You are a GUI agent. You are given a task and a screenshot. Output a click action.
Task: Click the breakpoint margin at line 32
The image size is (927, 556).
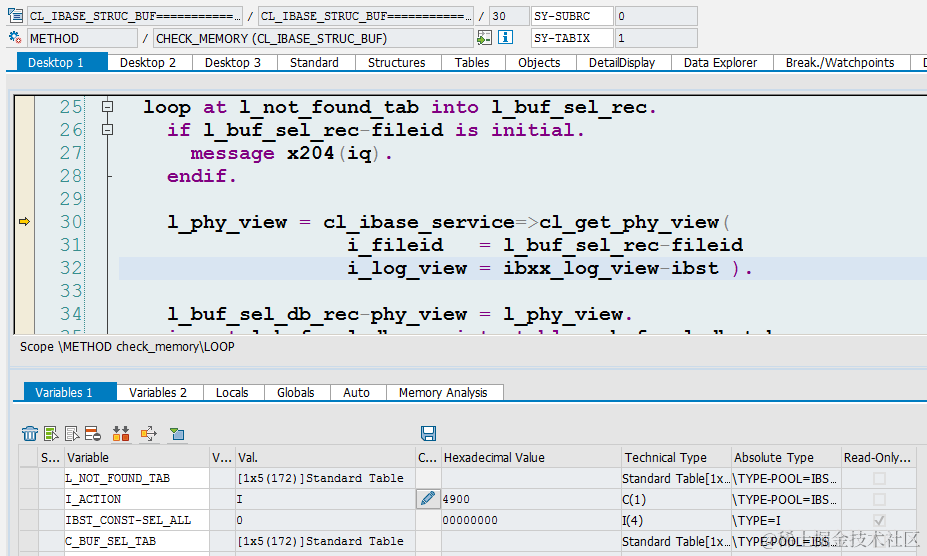(x=24, y=268)
